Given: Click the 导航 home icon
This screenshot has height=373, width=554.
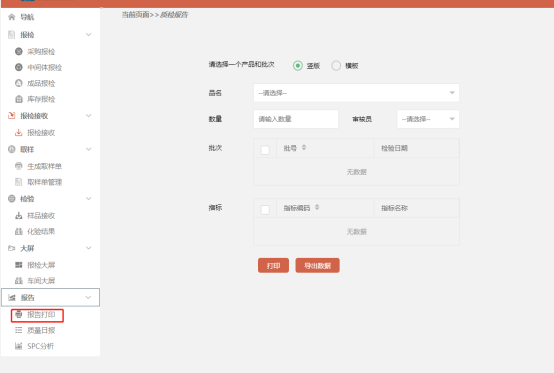Looking at the screenshot, I should point(12,17).
